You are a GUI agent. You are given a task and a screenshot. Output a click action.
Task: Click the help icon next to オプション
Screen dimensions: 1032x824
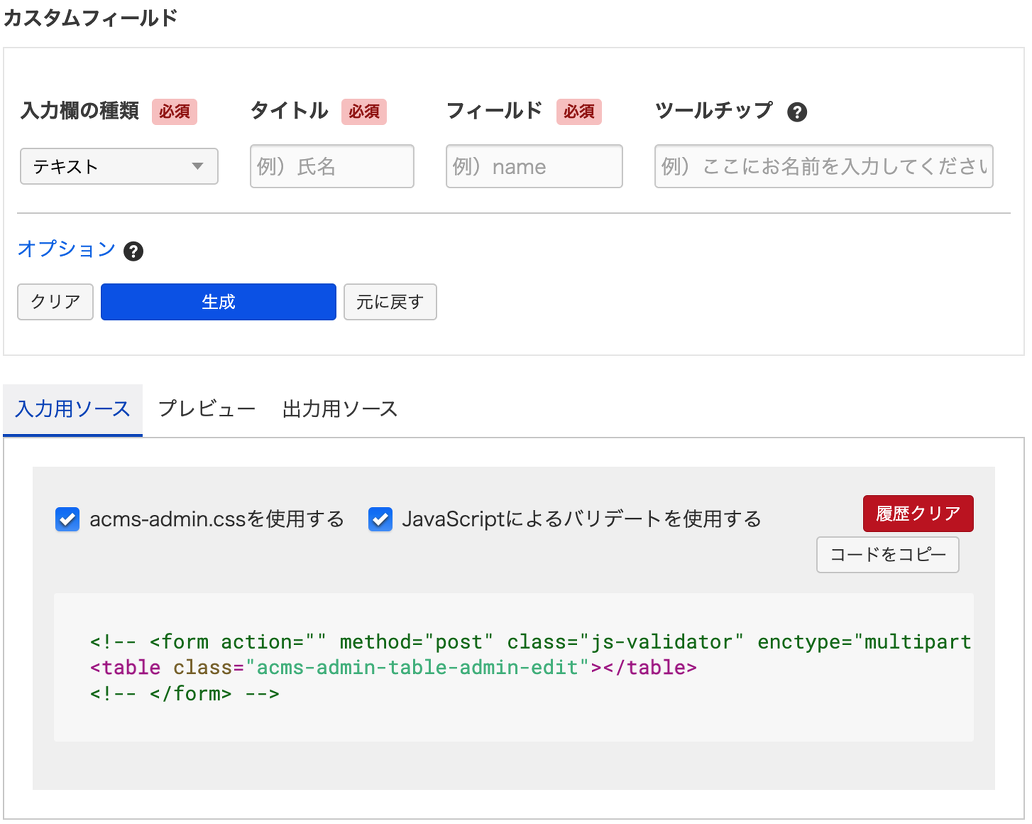(133, 252)
